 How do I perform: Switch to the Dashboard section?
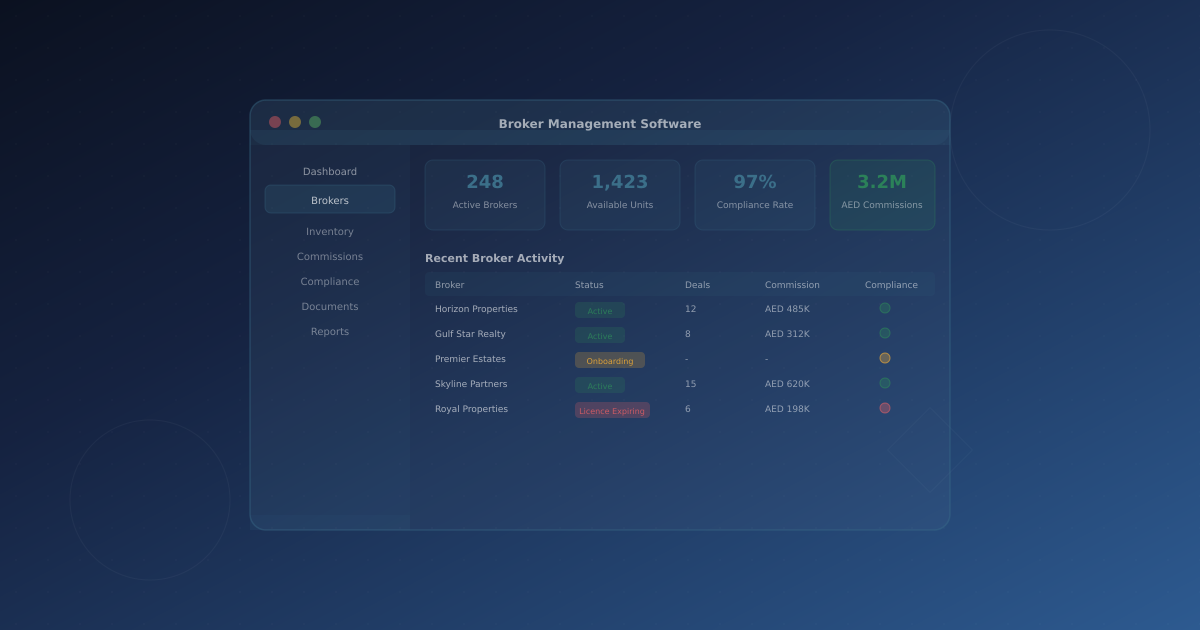coord(330,171)
